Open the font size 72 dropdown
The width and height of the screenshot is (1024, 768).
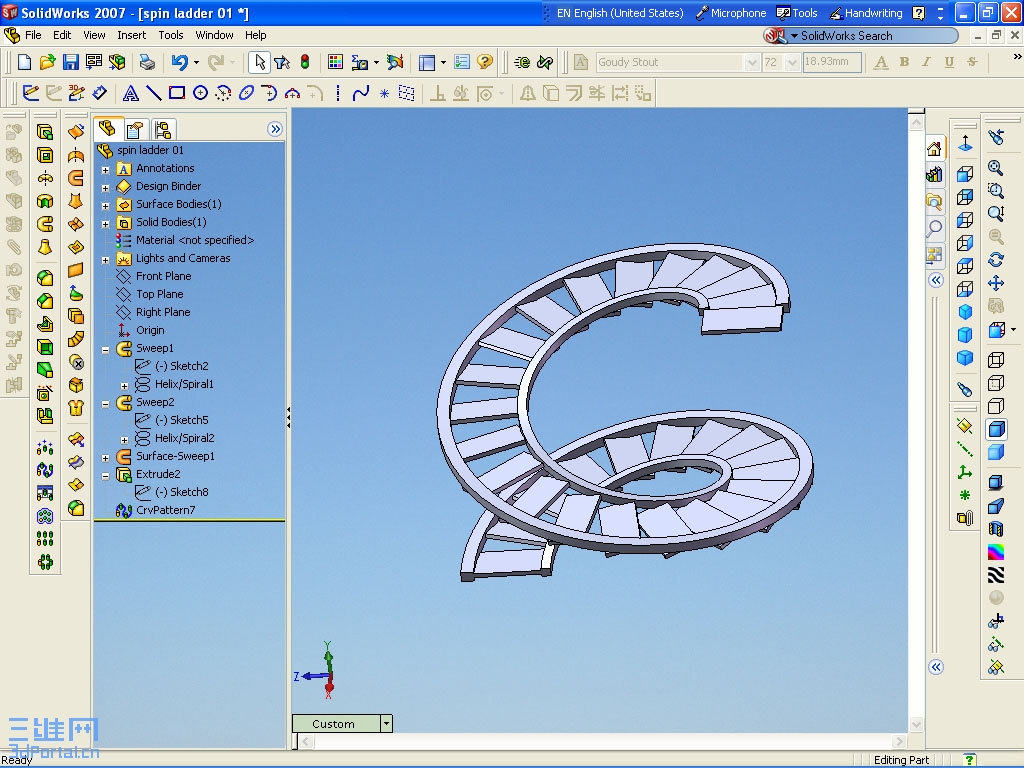[x=792, y=62]
